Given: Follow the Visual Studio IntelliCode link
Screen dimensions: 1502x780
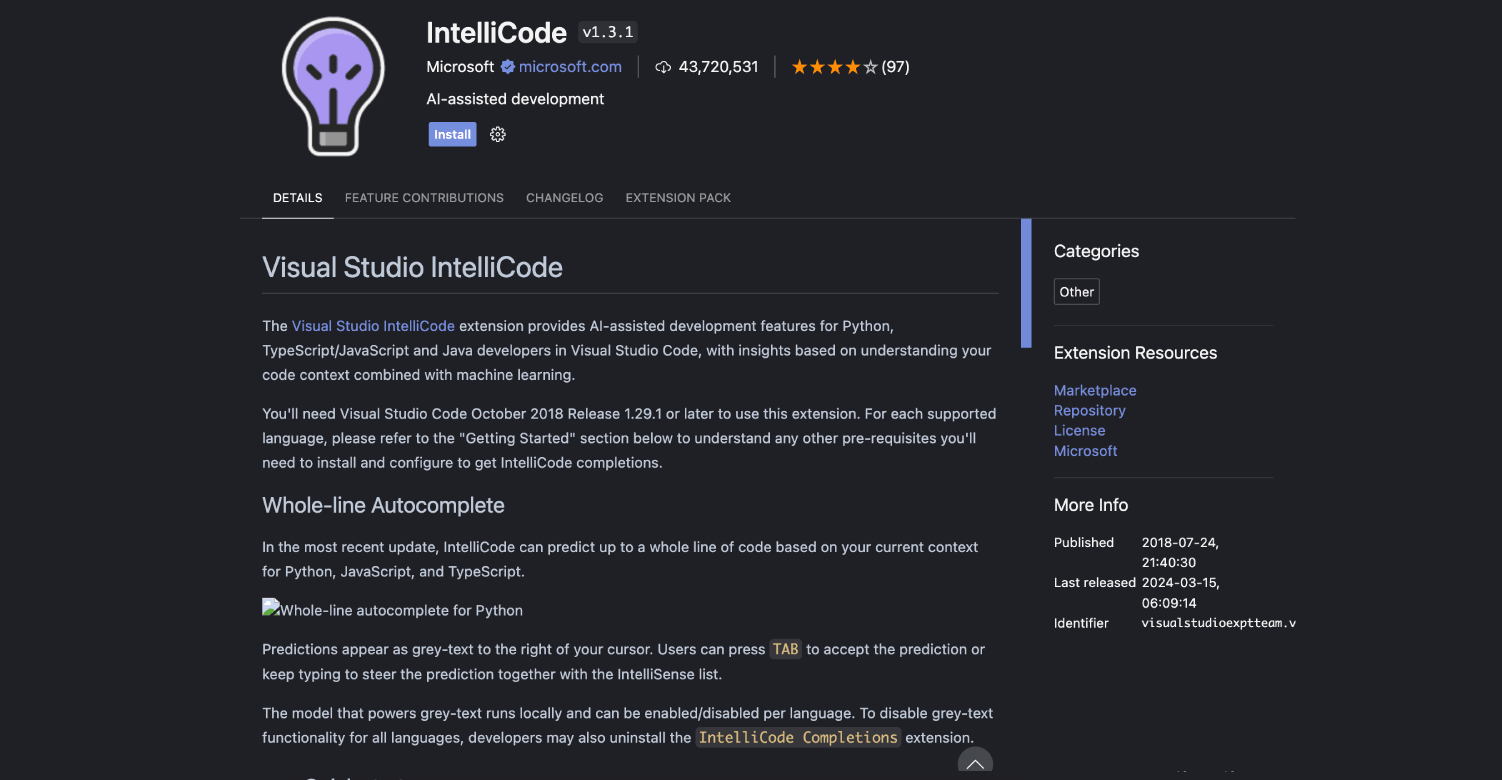Looking at the screenshot, I should pos(373,326).
